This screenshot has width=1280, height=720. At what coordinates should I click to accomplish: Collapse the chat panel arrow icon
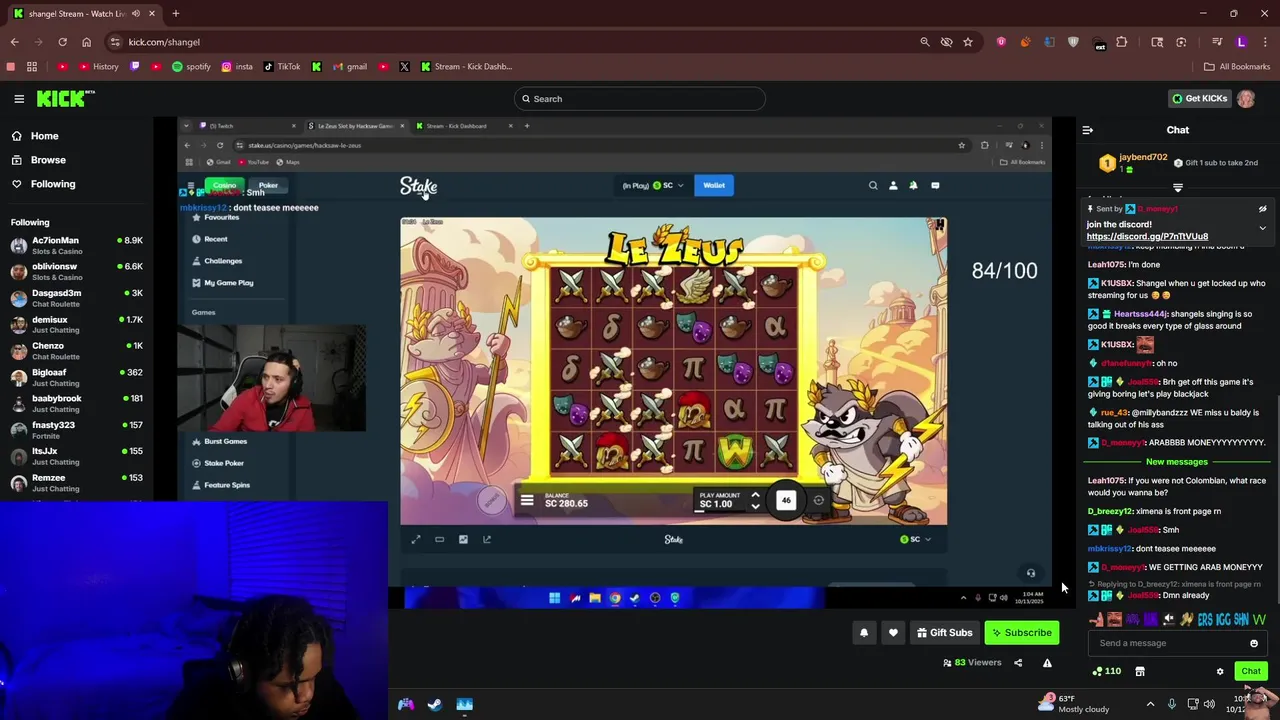coord(1088,130)
